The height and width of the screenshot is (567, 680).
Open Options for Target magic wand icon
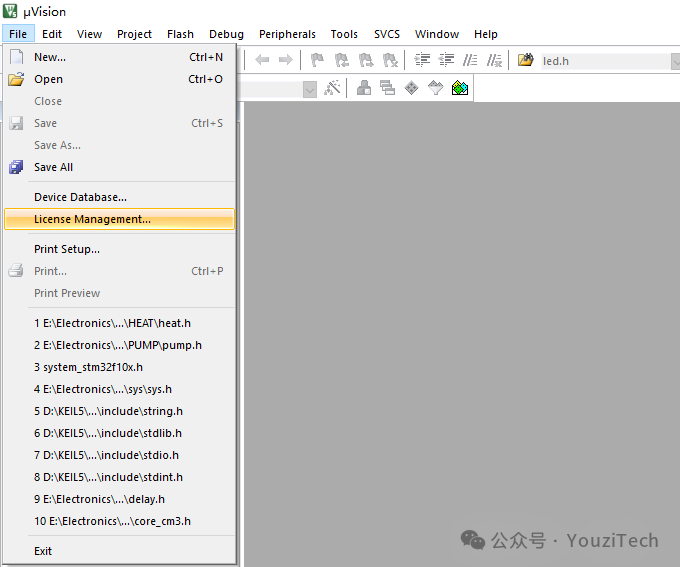click(332, 88)
